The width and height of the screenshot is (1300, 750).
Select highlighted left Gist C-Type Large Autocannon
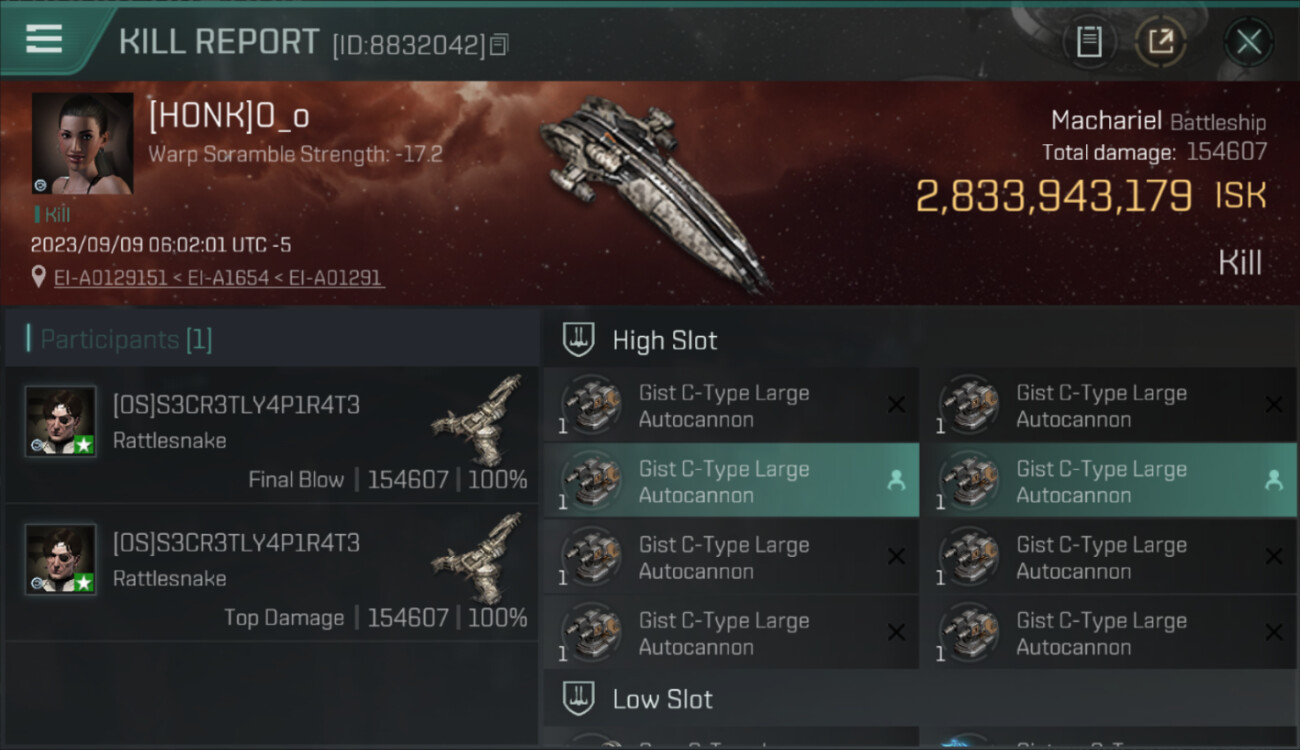click(731, 481)
